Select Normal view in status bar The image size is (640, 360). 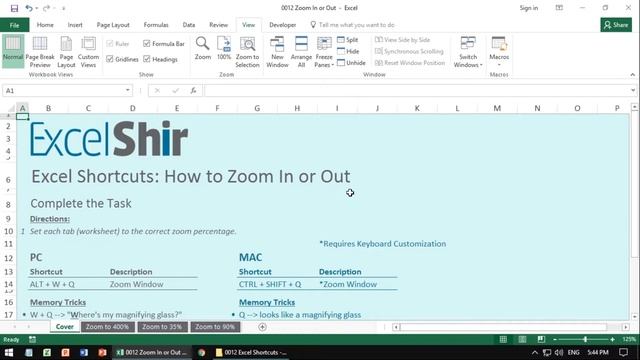(503, 339)
